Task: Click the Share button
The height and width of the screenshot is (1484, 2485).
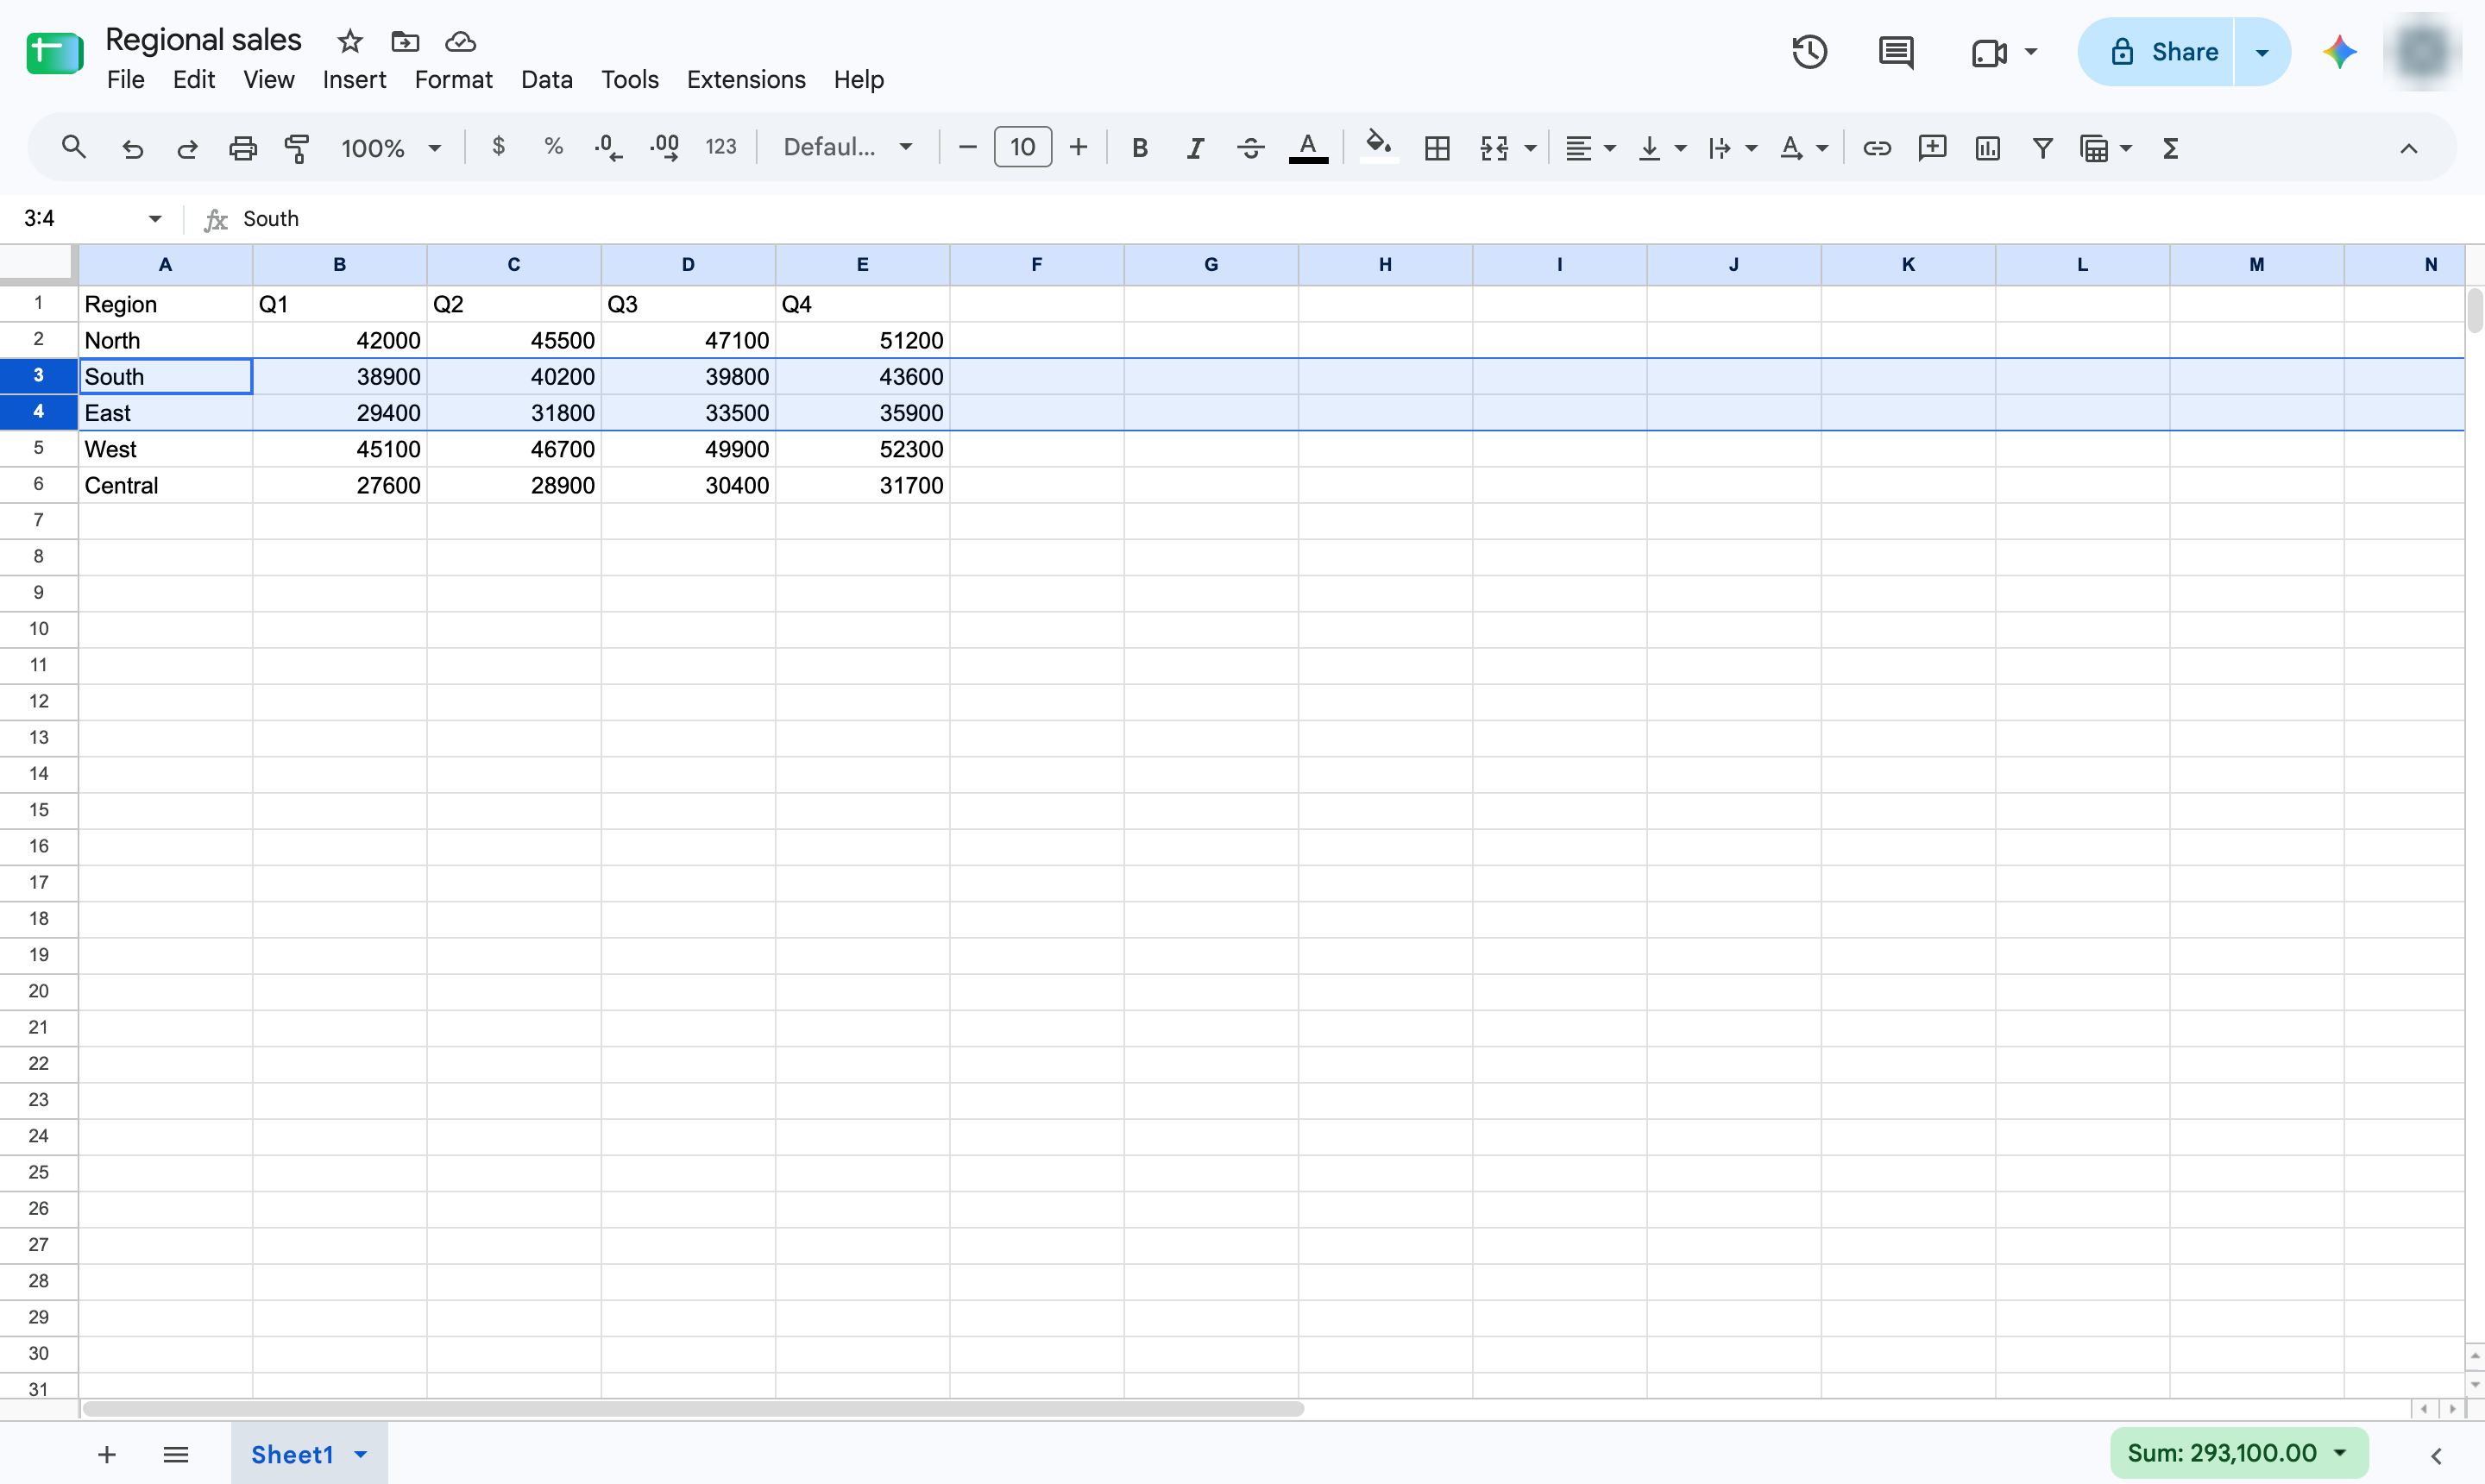Action: [x=2156, y=52]
